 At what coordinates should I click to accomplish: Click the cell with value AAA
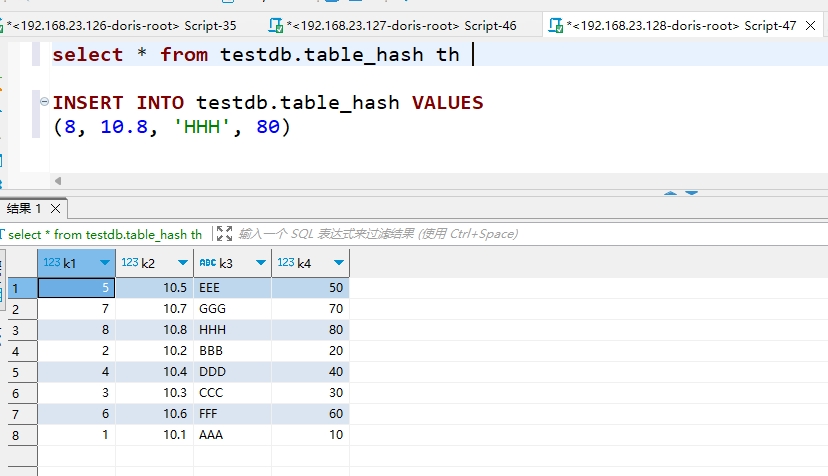(x=232, y=435)
